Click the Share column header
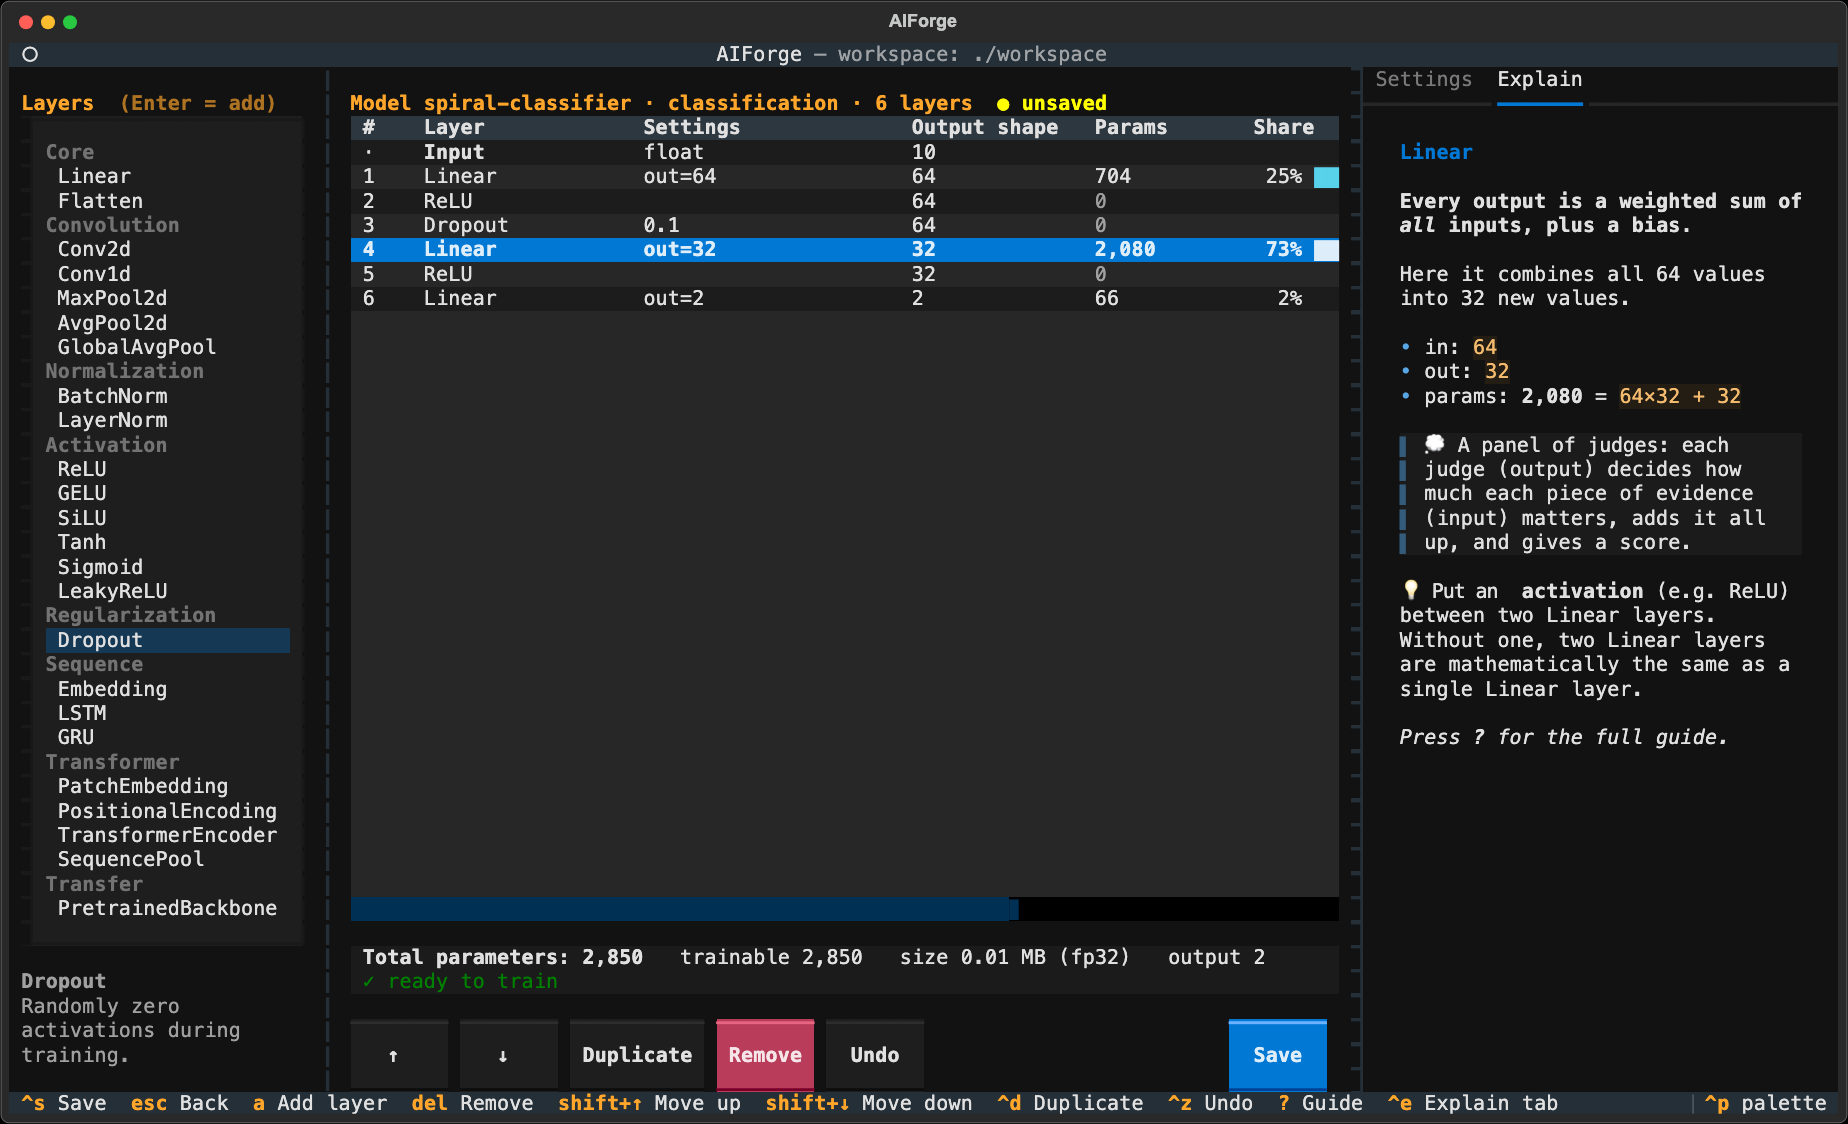The height and width of the screenshot is (1124, 1848). pos(1284,127)
